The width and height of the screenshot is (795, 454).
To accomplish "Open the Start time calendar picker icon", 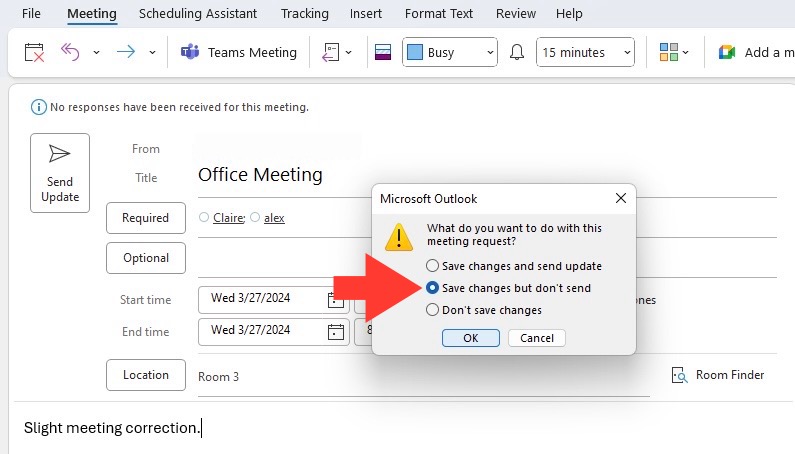I will (336, 300).
